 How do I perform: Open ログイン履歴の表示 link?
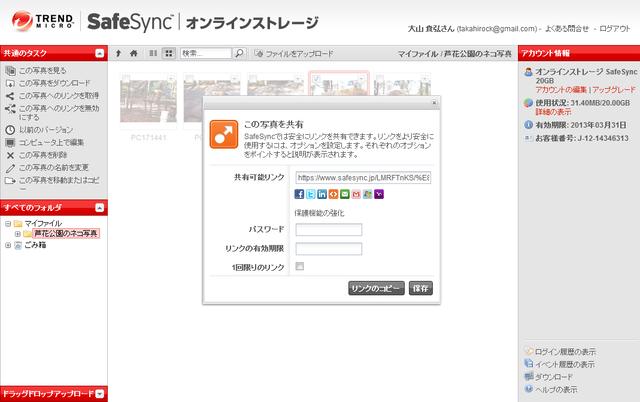click(565, 352)
